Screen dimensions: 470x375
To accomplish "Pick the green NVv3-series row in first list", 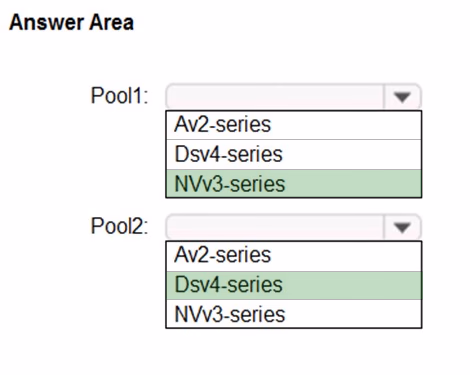I will click(x=294, y=184).
